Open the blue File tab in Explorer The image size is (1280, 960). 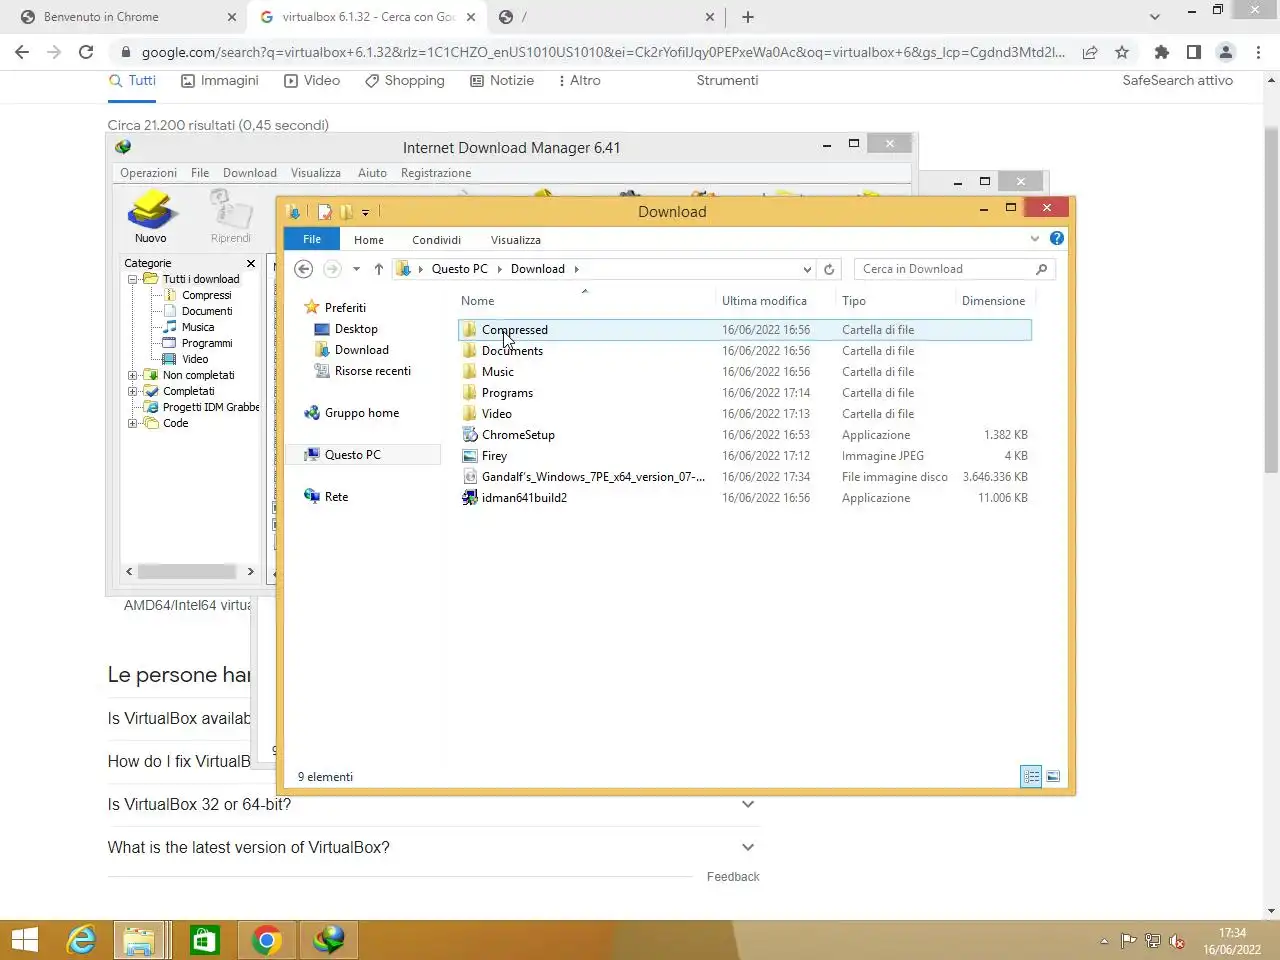tap(312, 239)
